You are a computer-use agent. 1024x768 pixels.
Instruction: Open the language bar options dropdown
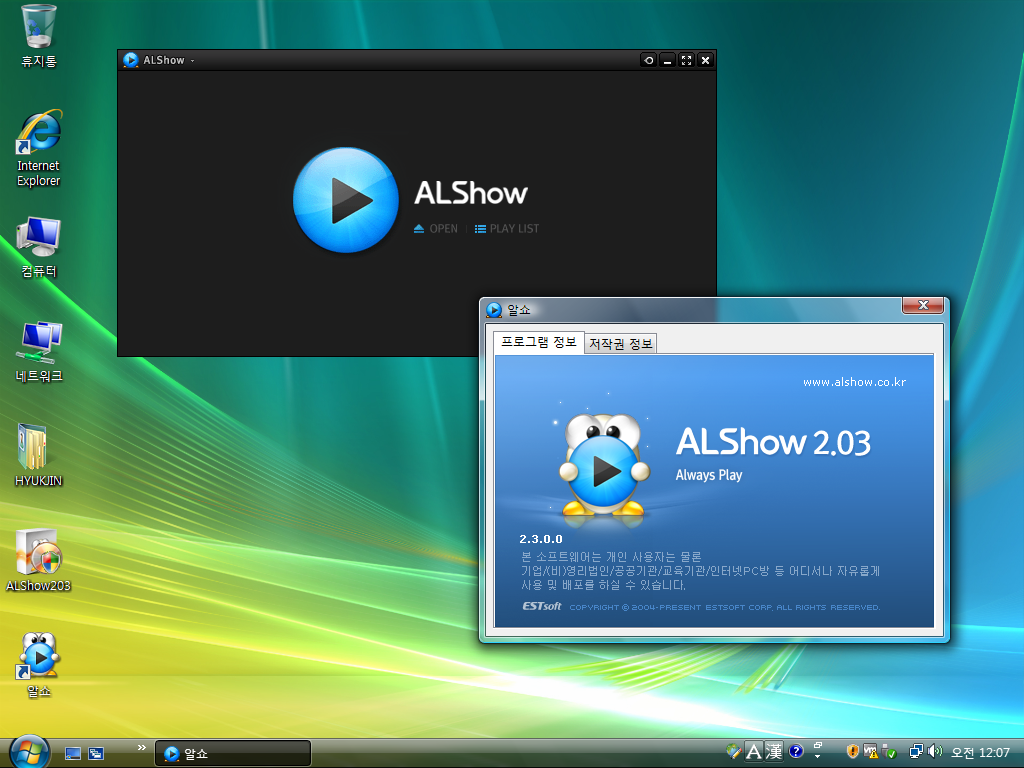[817, 757]
